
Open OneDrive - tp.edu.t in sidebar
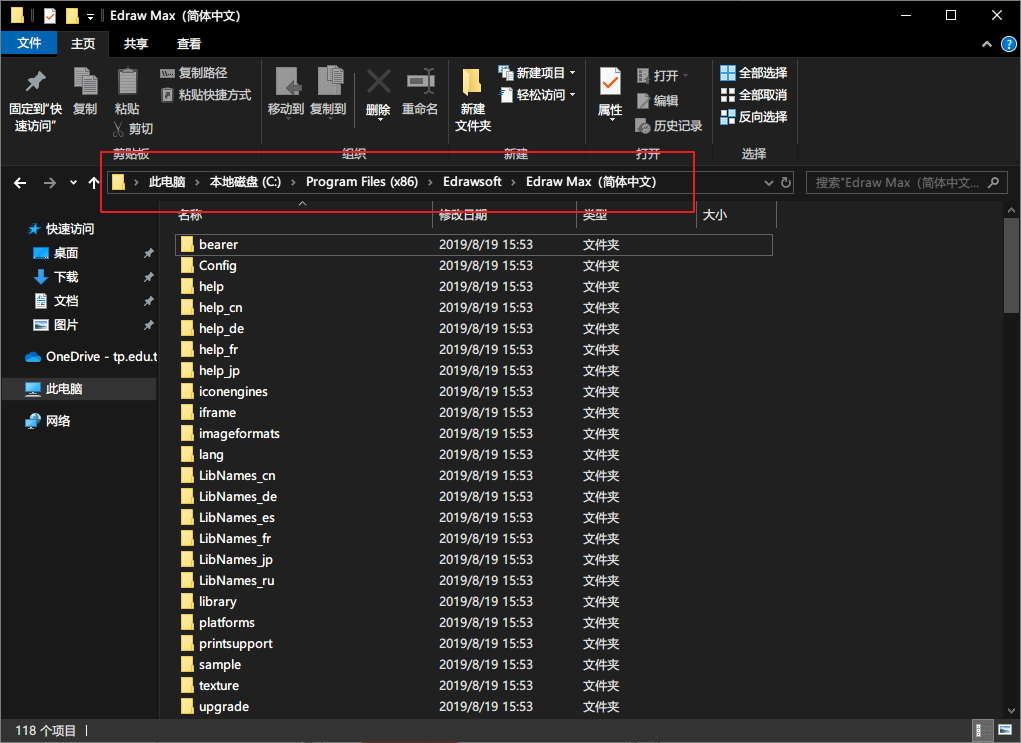91,357
